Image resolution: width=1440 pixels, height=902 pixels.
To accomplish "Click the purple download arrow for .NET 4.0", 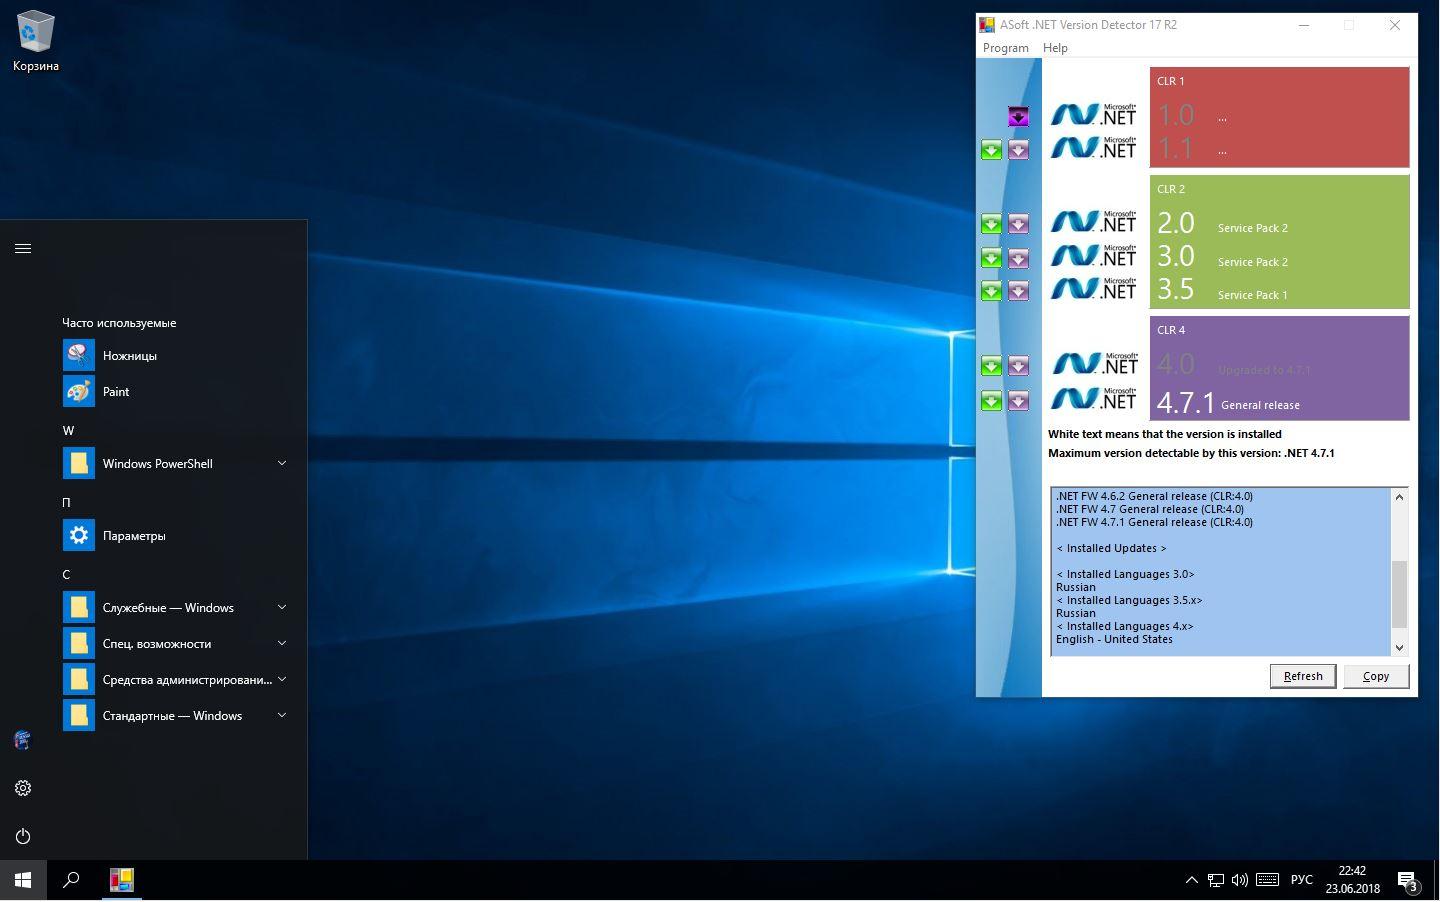I will 1018,366.
